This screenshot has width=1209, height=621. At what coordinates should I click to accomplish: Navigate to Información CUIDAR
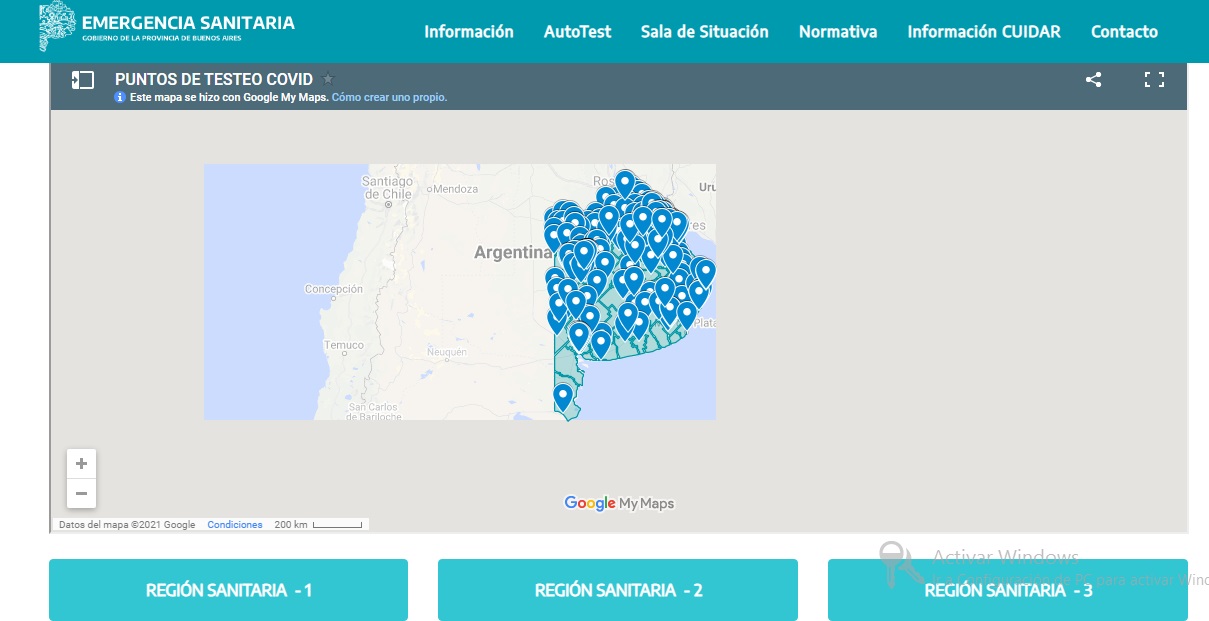coord(983,32)
